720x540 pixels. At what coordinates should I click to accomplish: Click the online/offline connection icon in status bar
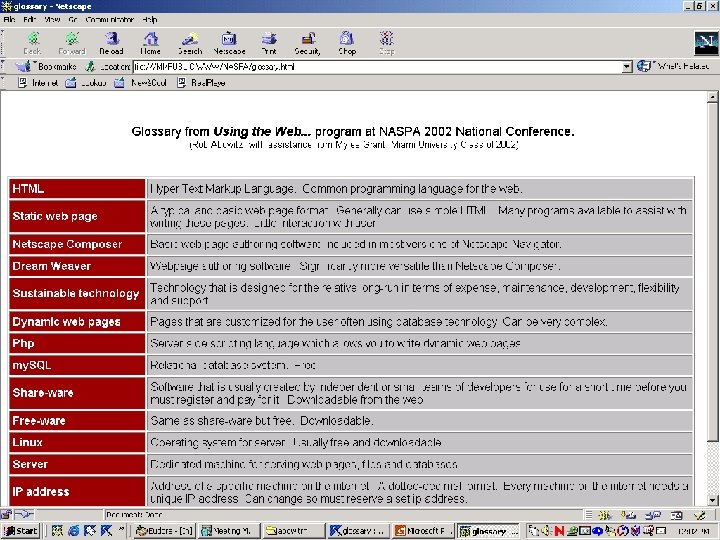point(24,514)
